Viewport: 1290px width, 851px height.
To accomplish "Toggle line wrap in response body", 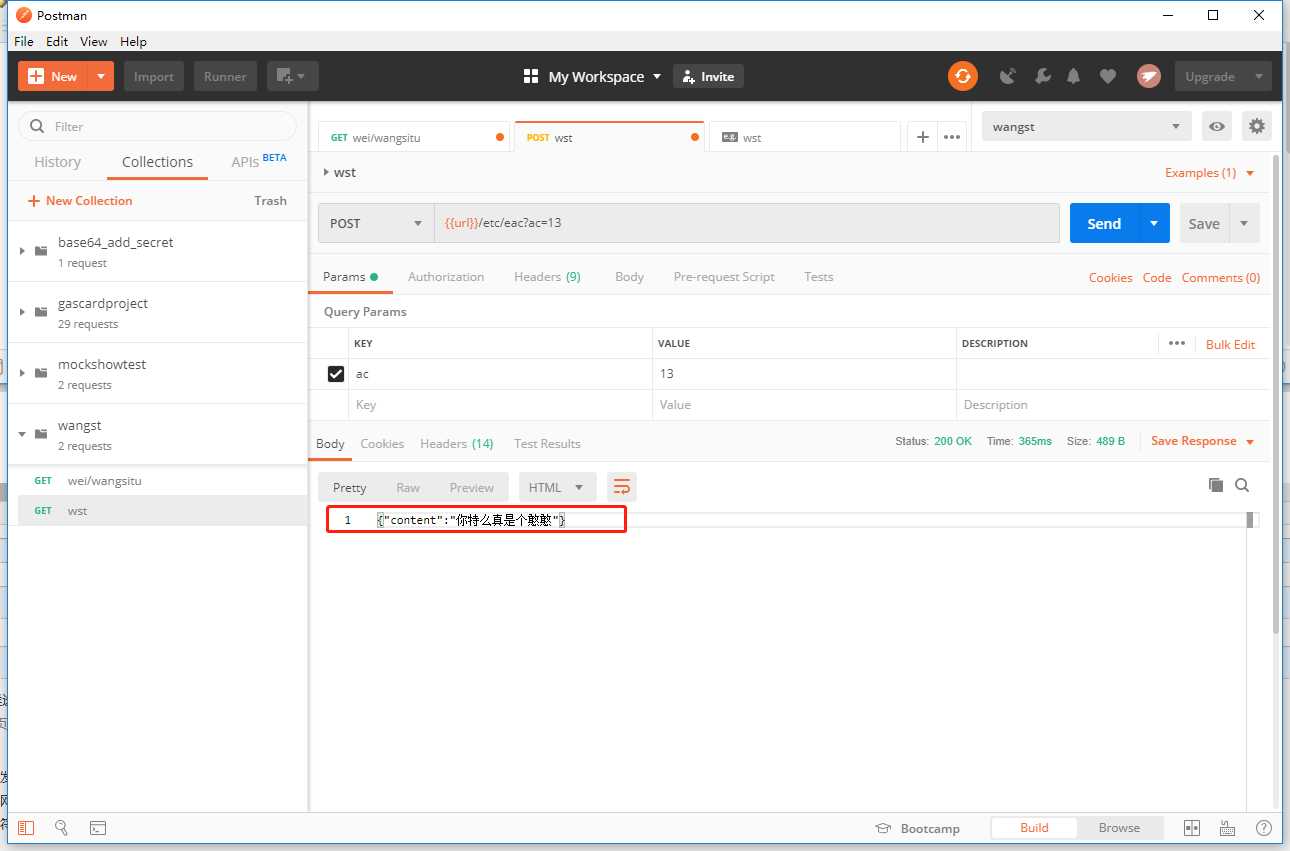I will [622, 487].
